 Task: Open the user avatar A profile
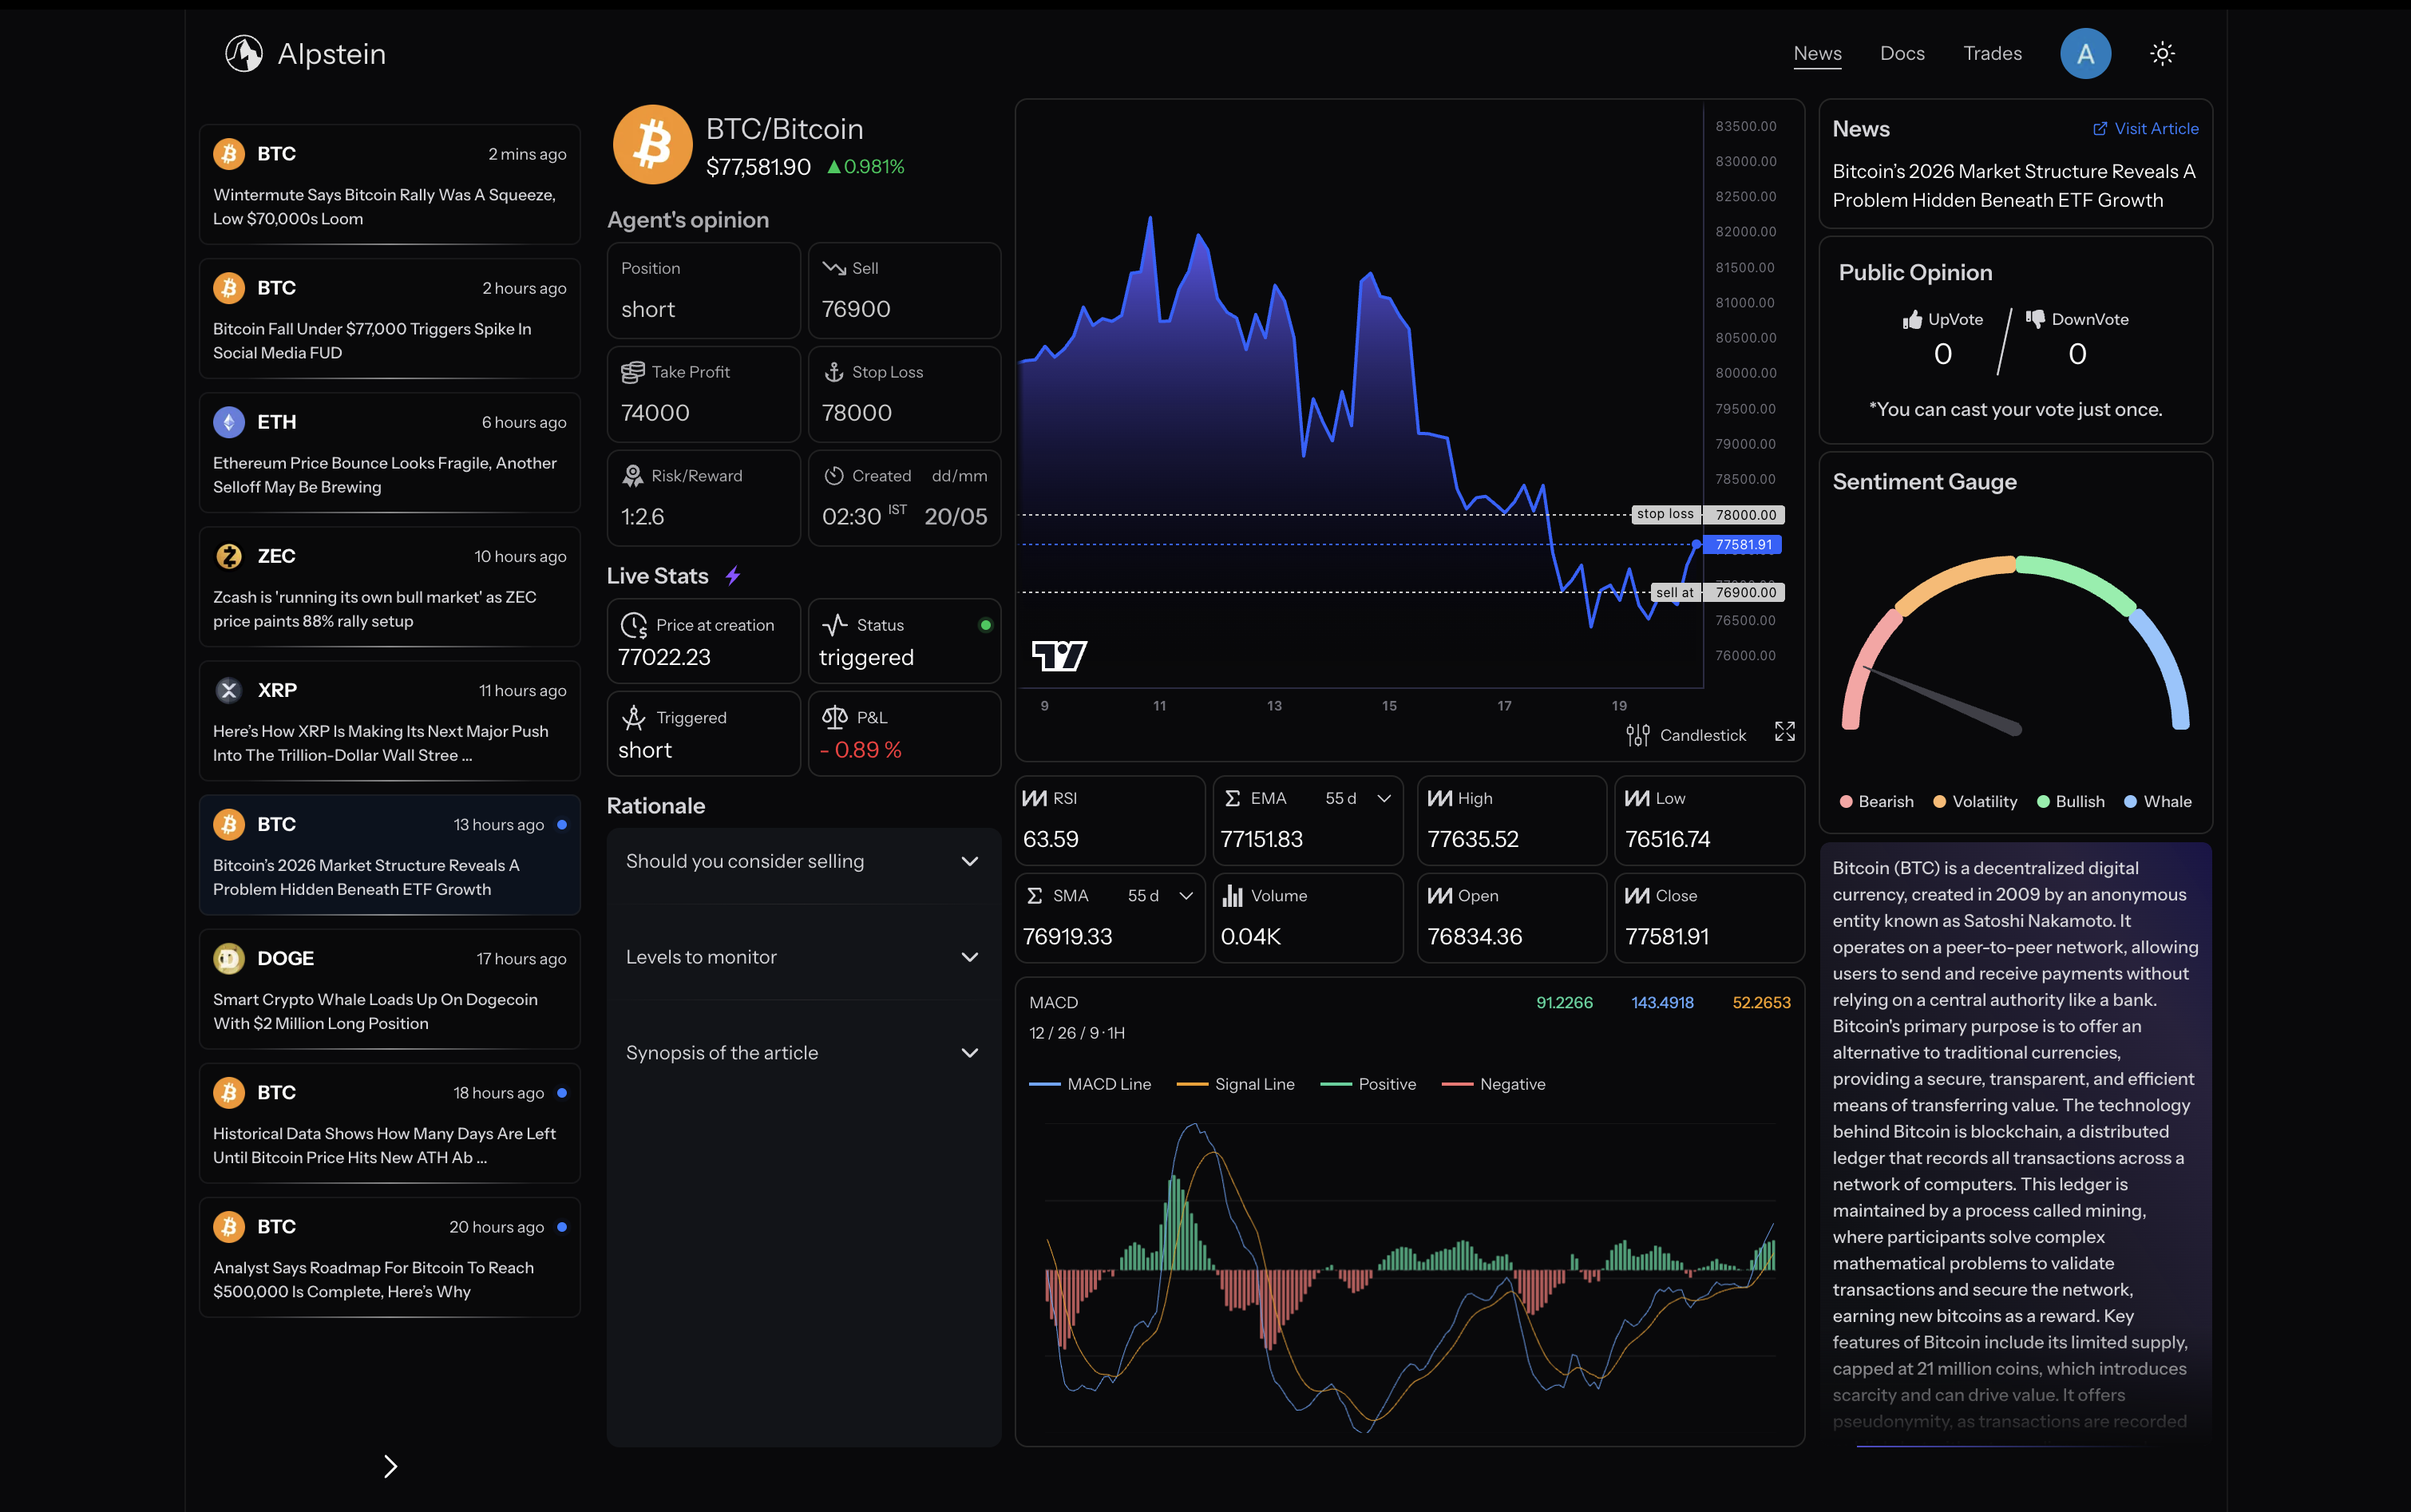point(2085,53)
